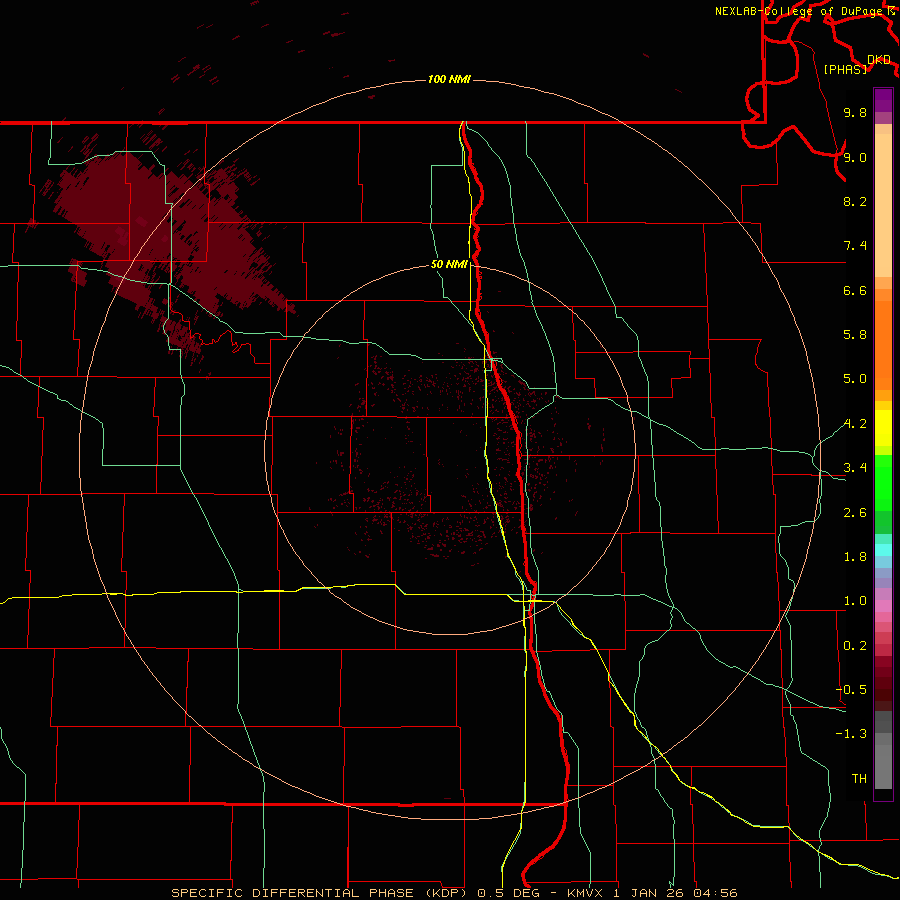Viewport: 900px width, 900px height.
Task: Click the 2.6 value on the scale
Action: (855, 513)
